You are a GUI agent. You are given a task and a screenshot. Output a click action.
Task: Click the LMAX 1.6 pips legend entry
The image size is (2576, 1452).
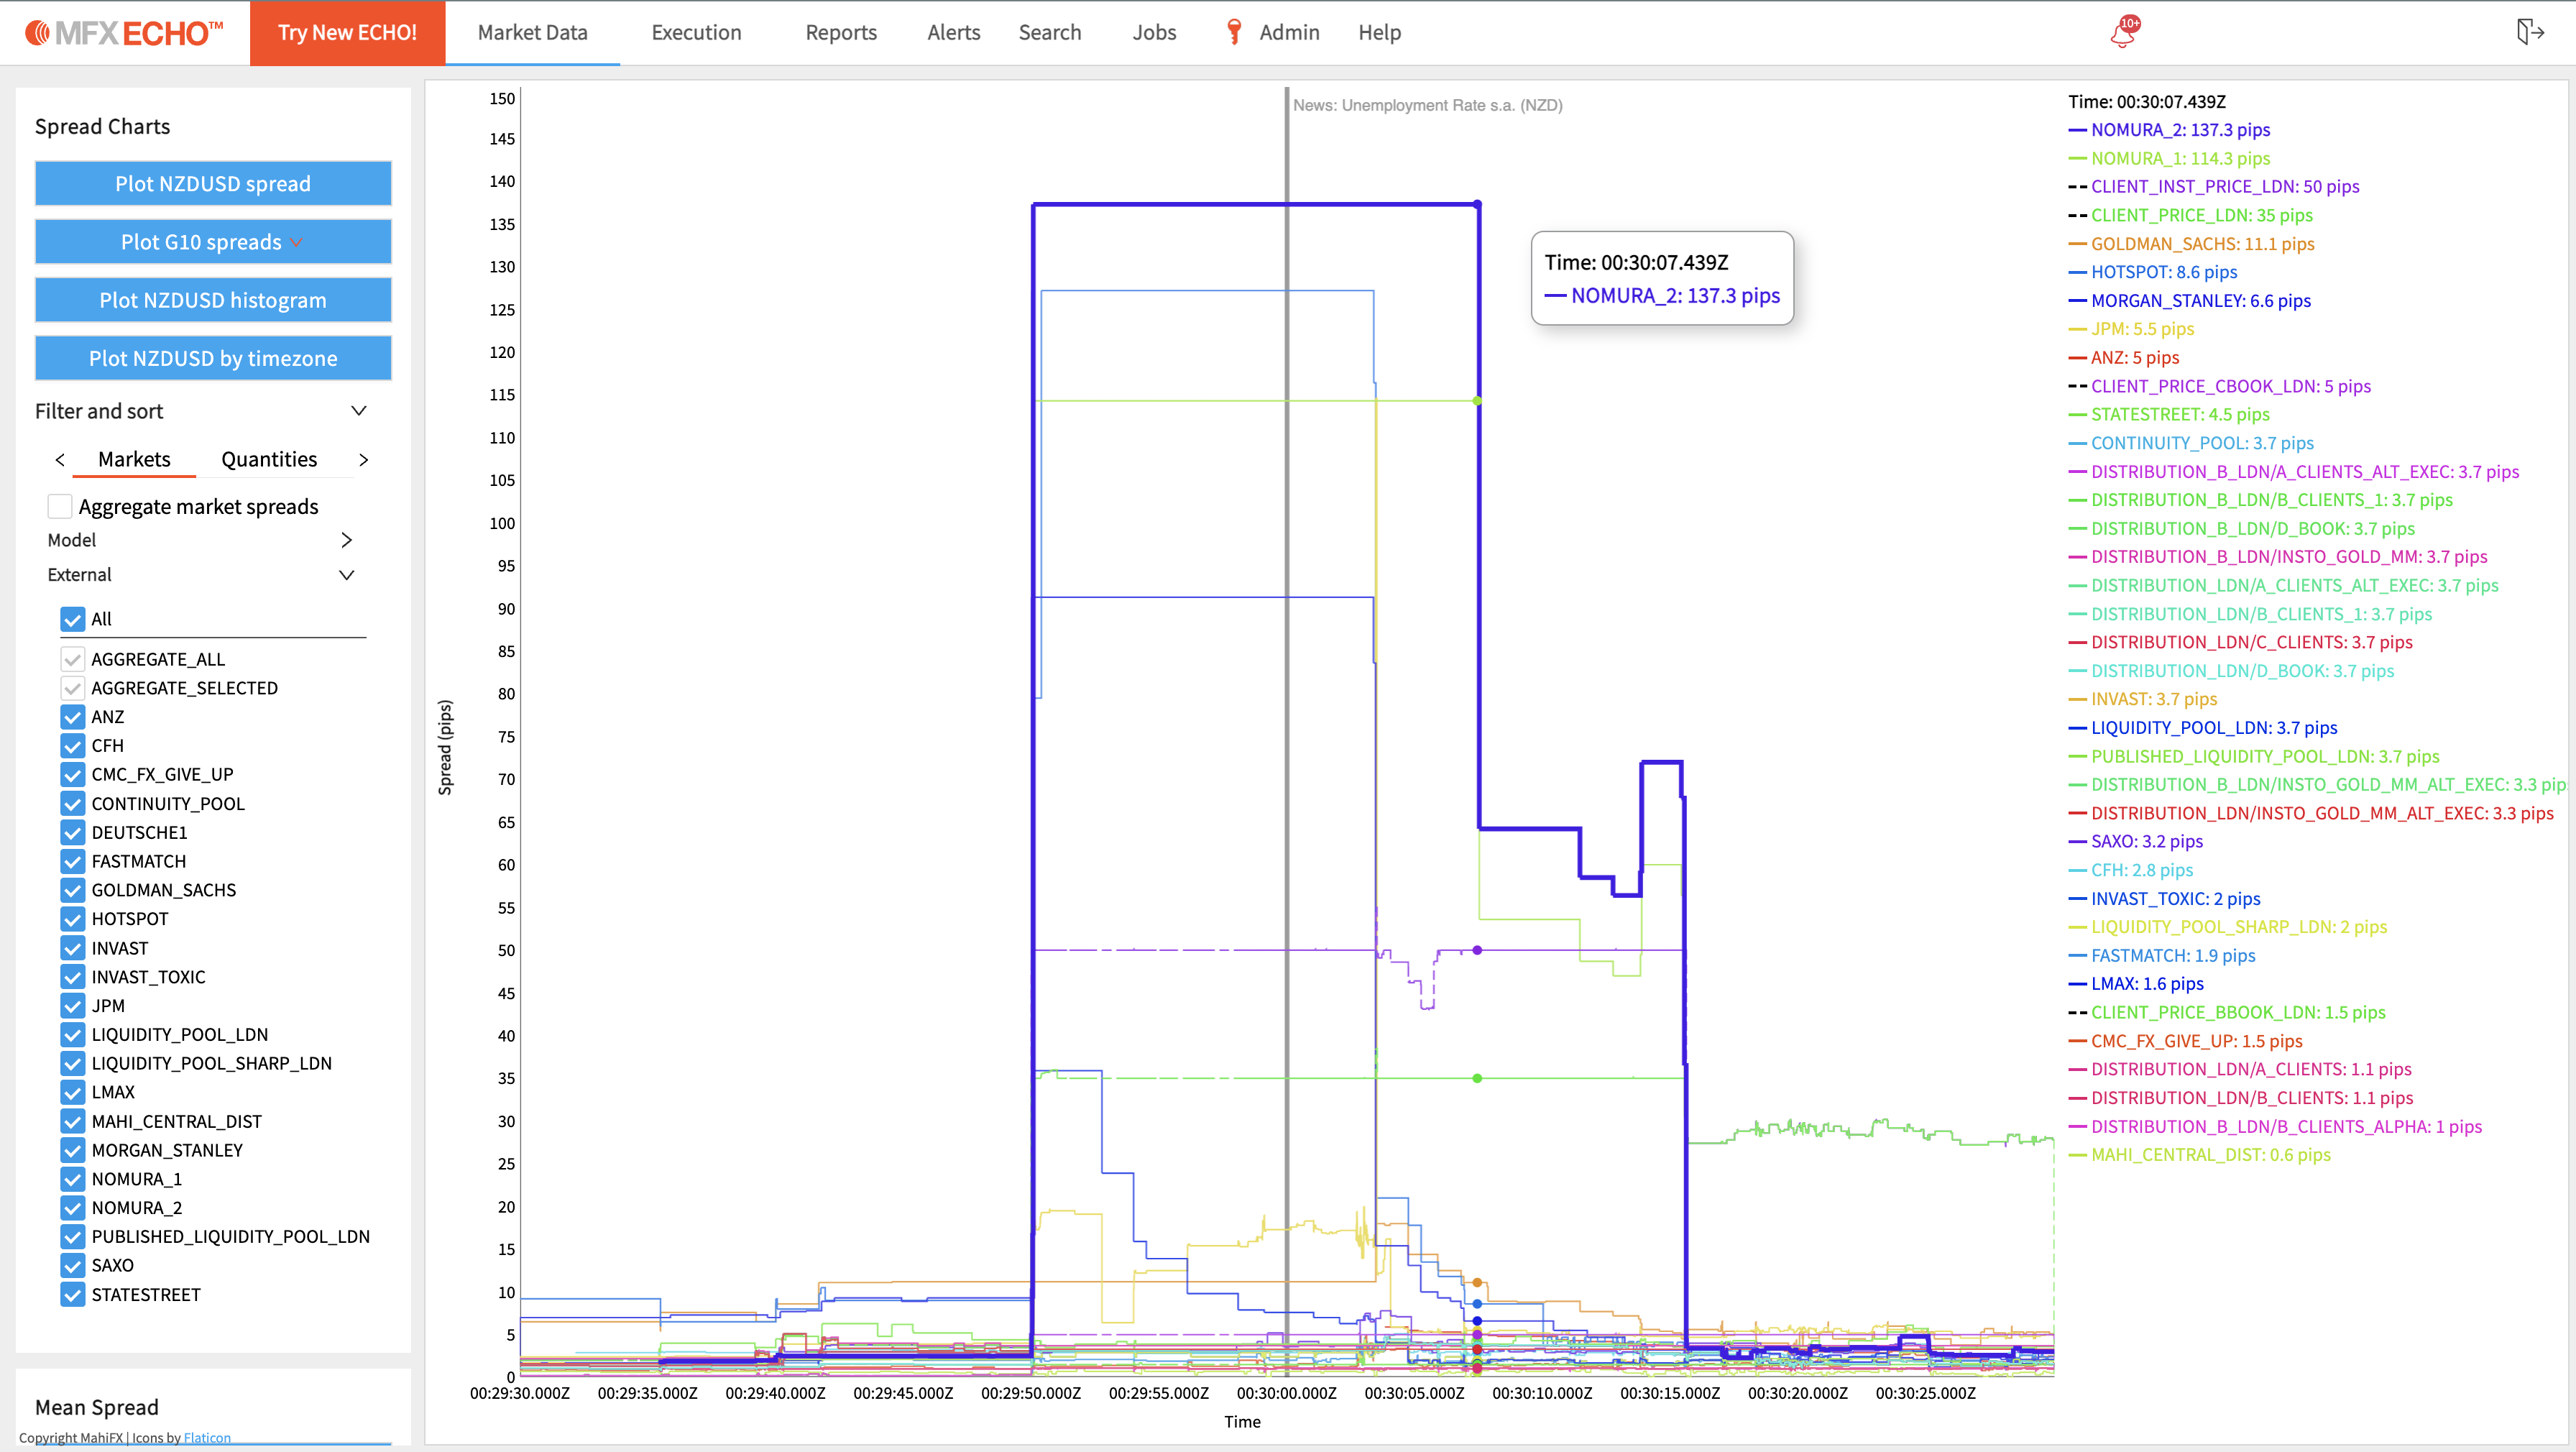click(x=2136, y=984)
